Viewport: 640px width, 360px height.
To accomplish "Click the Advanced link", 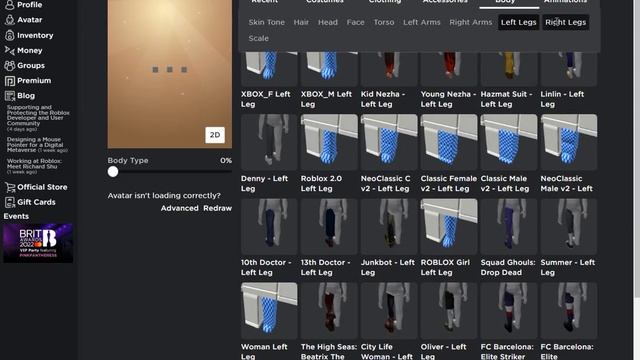I will pyautogui.click(x=179, y=208).
